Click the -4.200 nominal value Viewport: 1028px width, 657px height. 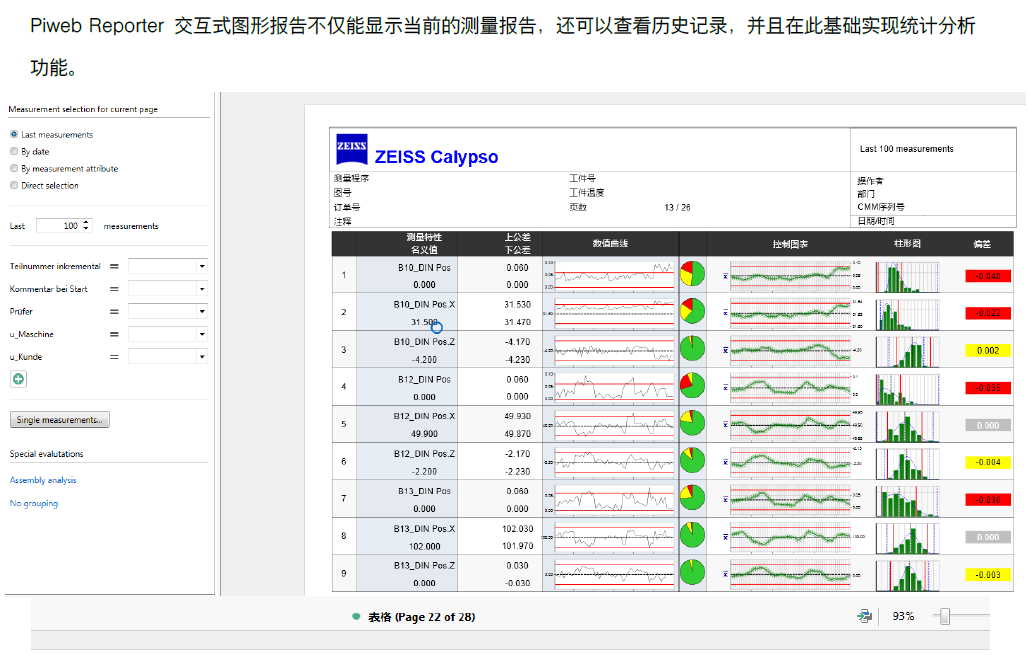pos(424,359)
